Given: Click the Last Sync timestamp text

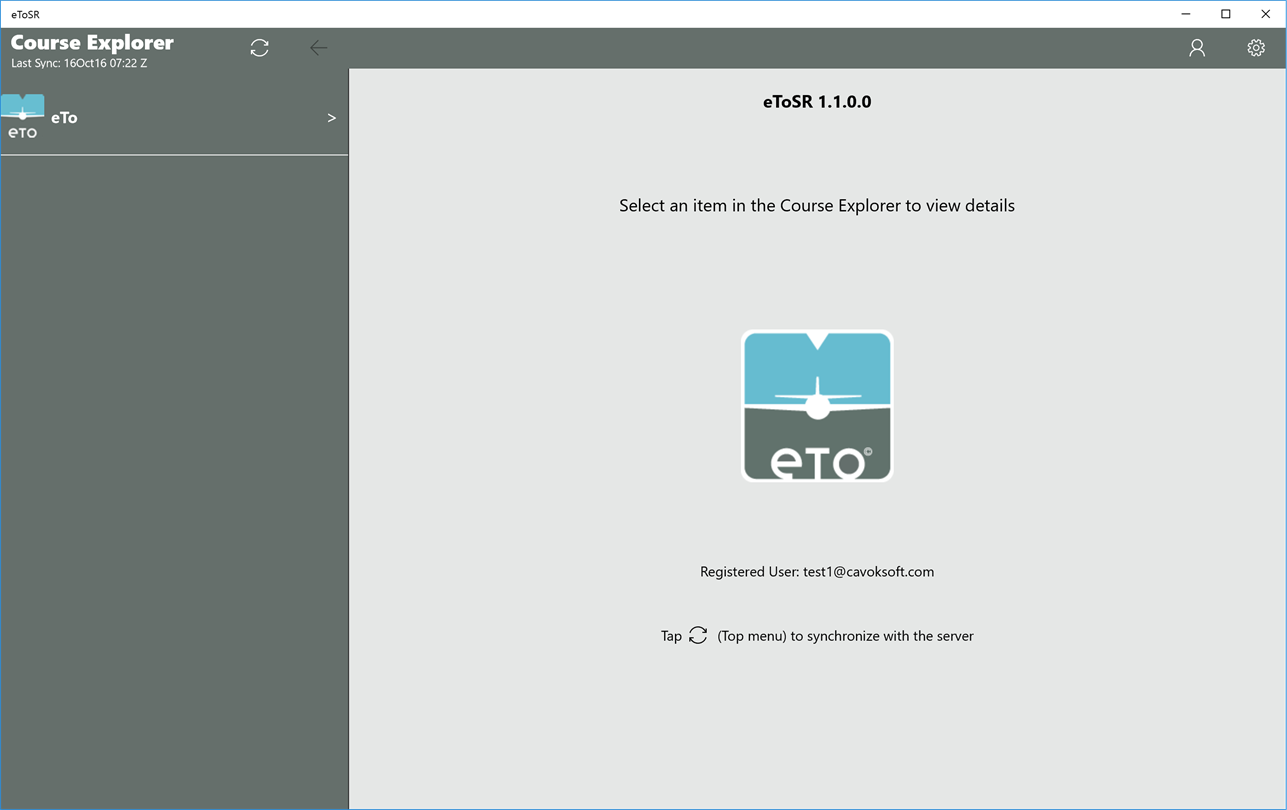Looking at the screenshot, I should [x=79, y=63].
